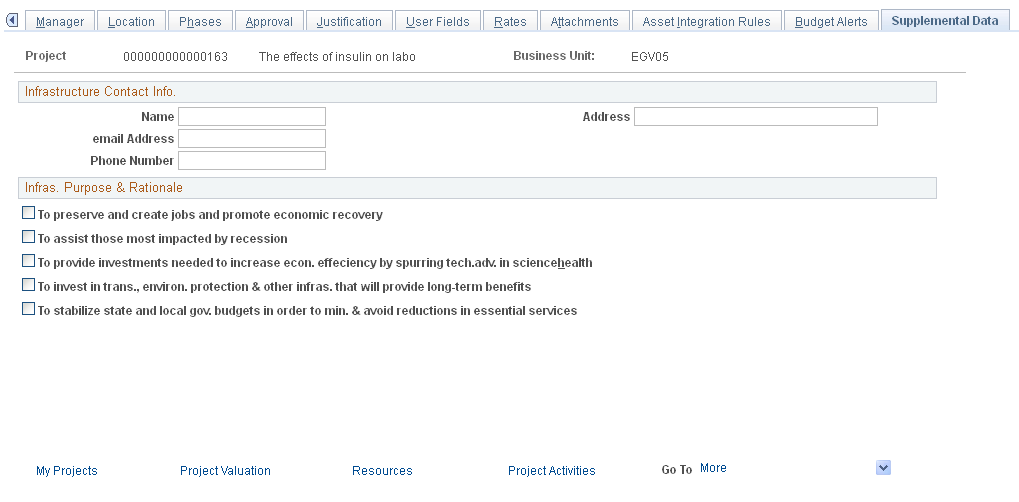Image resolution: width=1019 pixels, height=502 pixels.
Task: Switch to the Rates tab
Action: click(x=510, y=21)
